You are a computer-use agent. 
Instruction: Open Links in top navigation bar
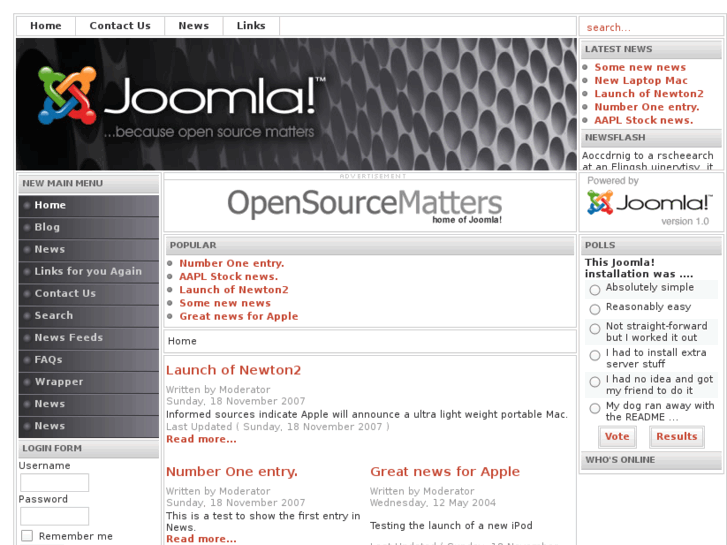(251, 26)
